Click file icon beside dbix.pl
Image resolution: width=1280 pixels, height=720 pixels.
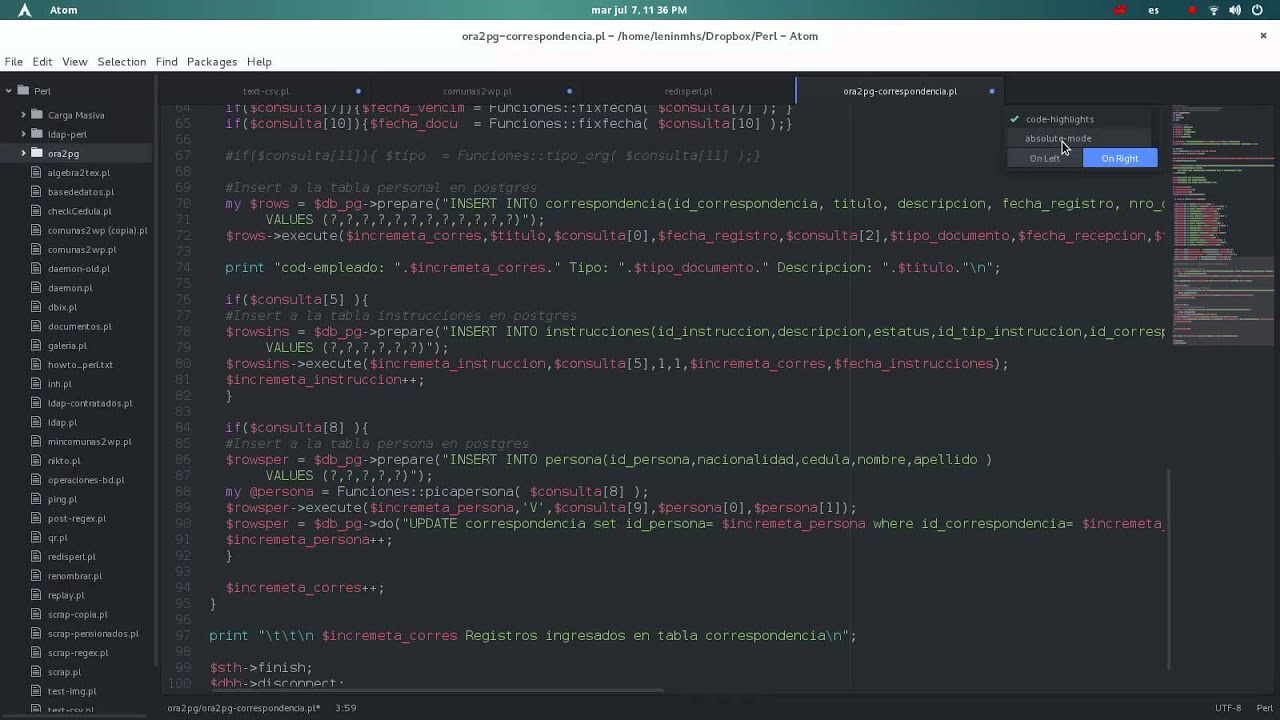37,307
